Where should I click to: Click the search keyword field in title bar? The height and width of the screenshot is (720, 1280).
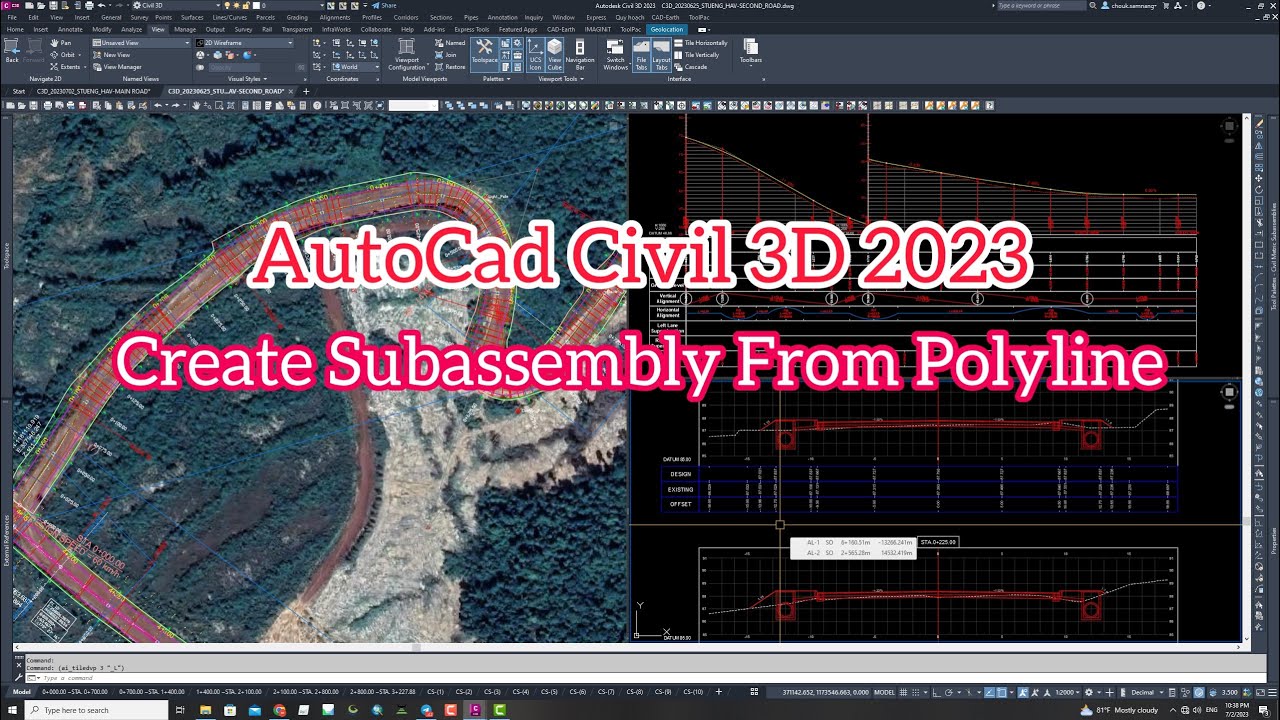click(x=1041, y=6)
